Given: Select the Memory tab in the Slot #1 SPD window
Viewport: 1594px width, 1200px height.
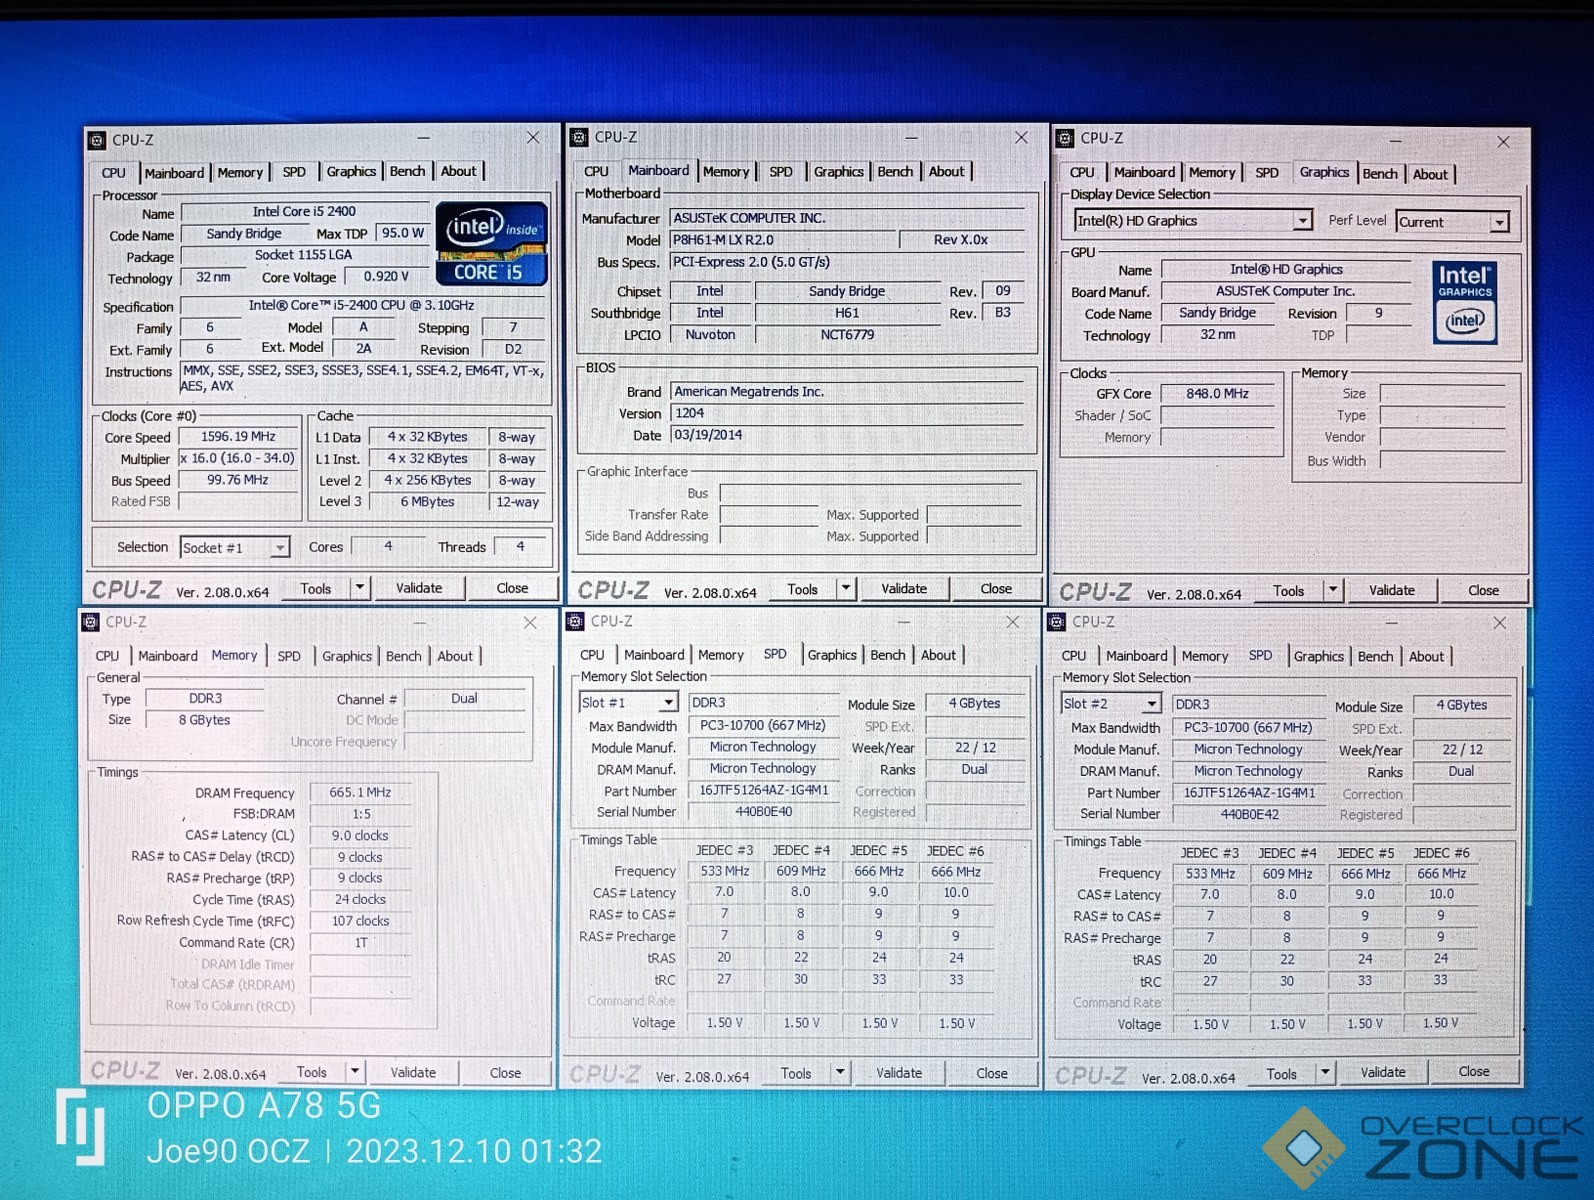Looking at the screenshot, I should point(721,656).
